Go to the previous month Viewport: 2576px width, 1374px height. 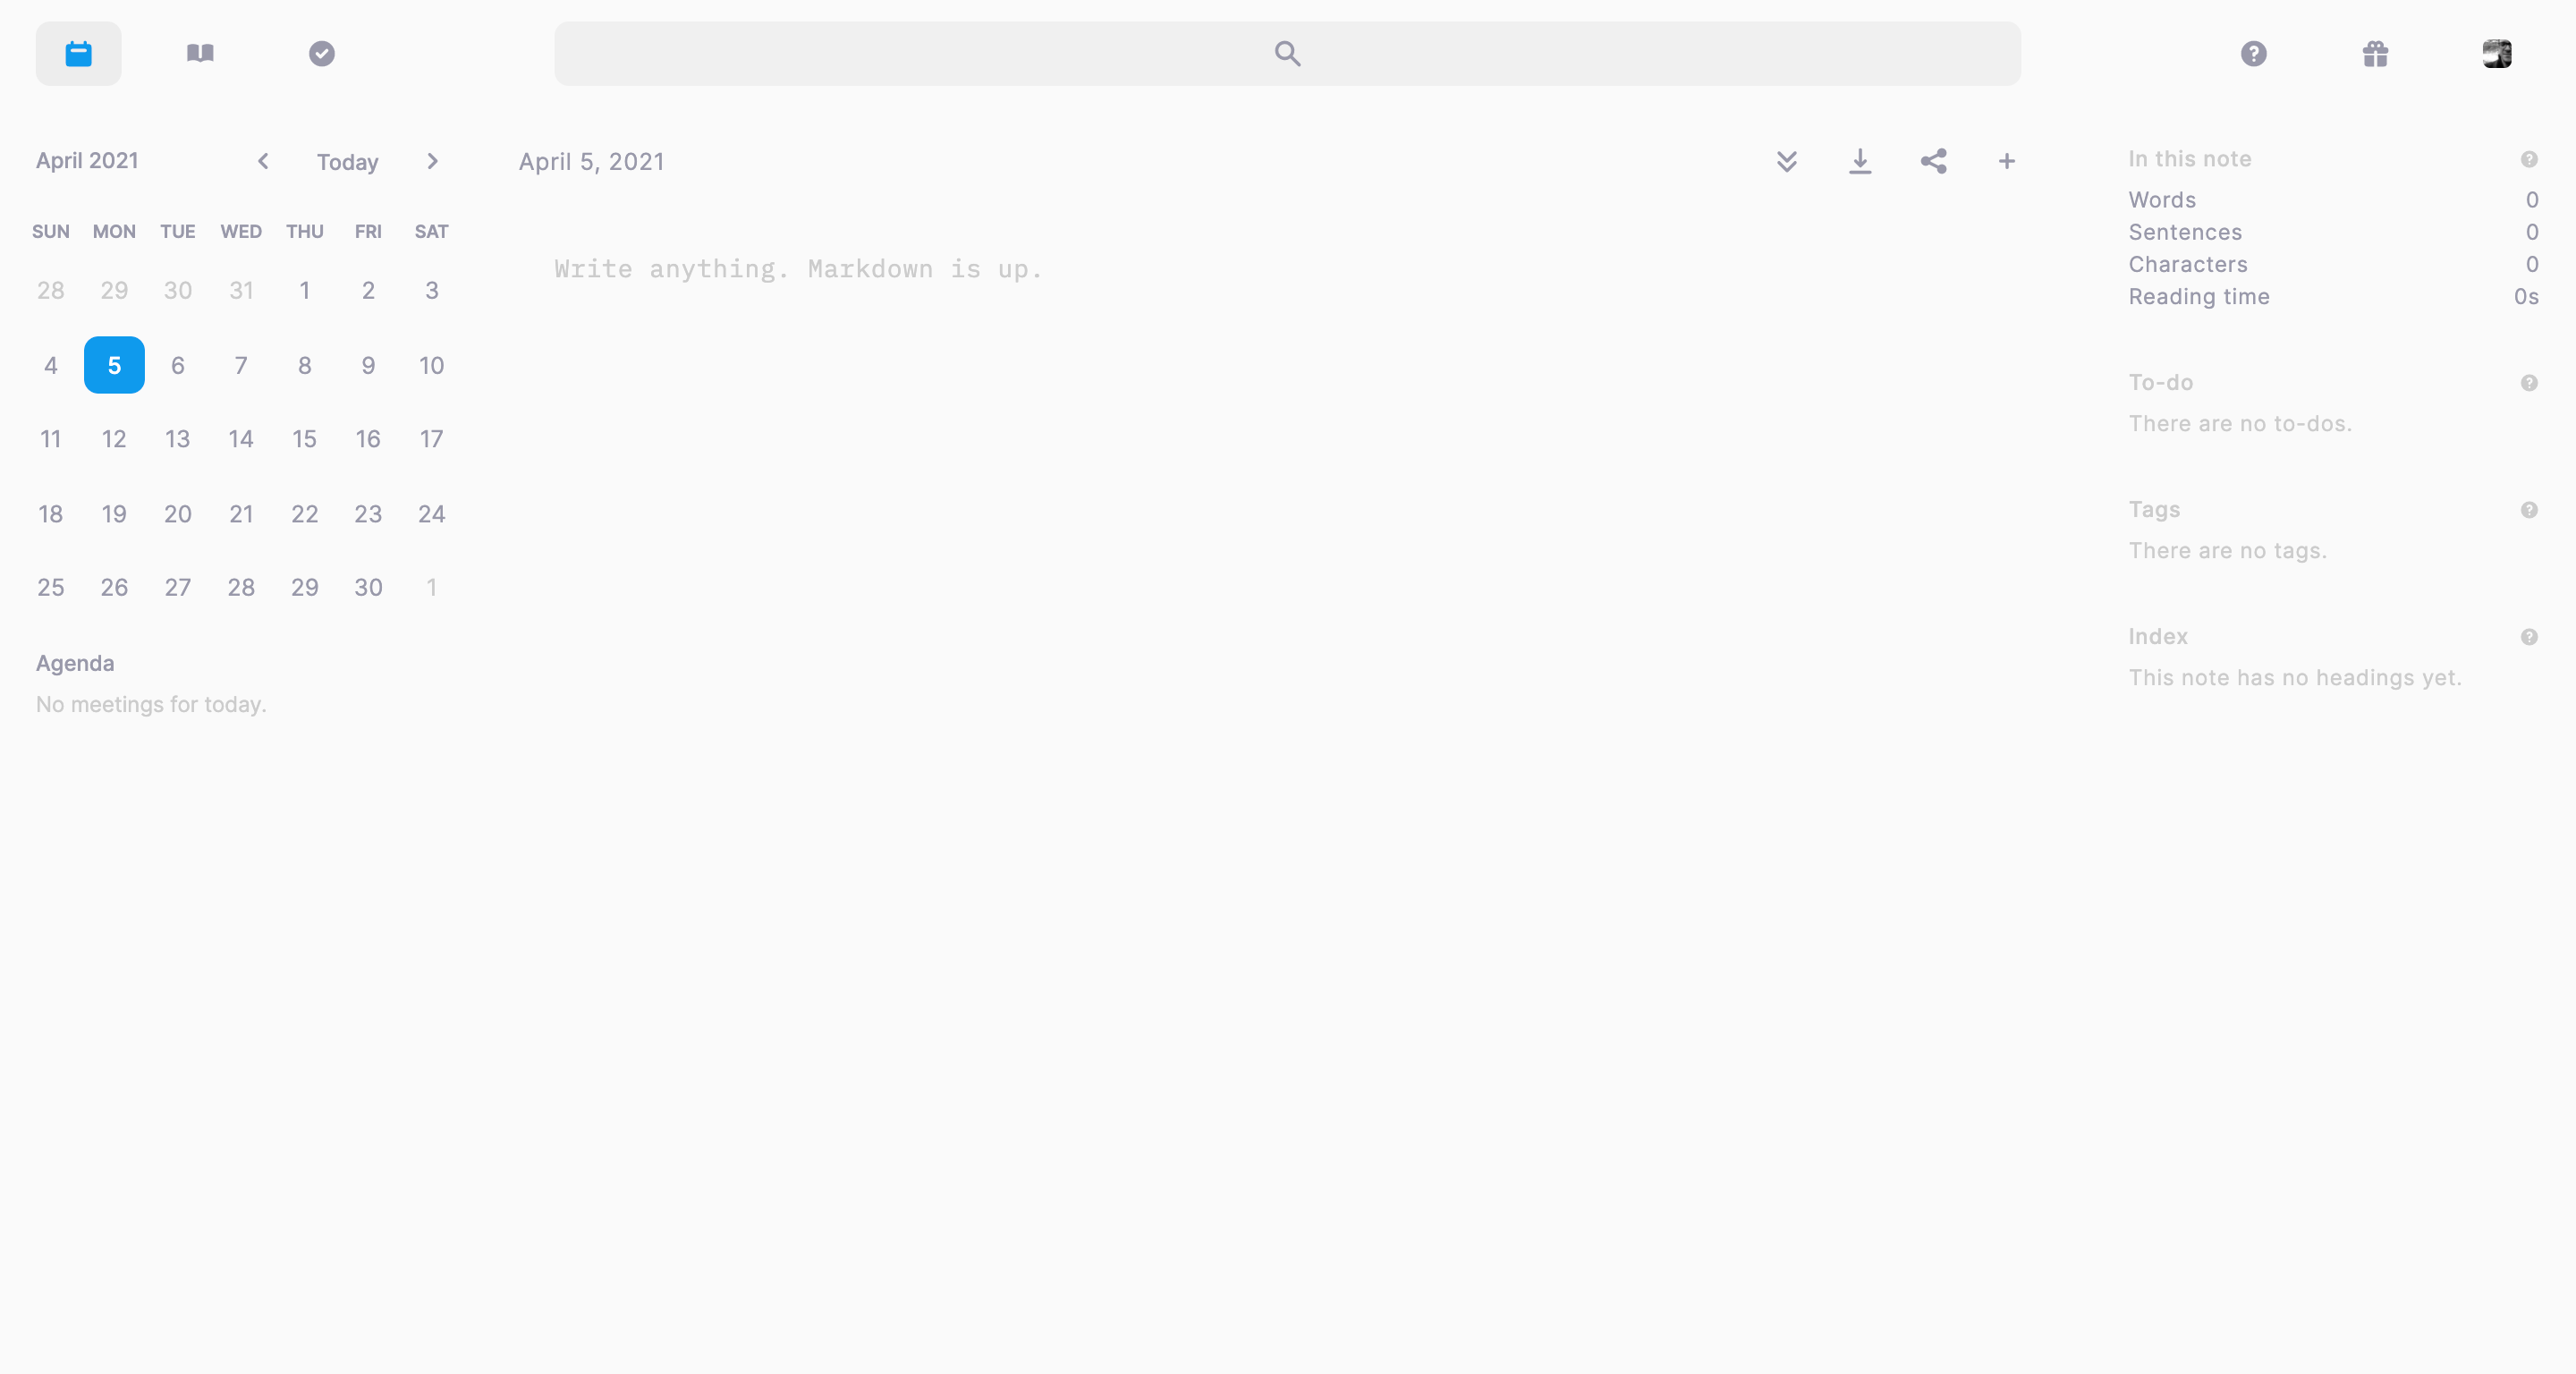pyautogui.click(x=263, y=161)
